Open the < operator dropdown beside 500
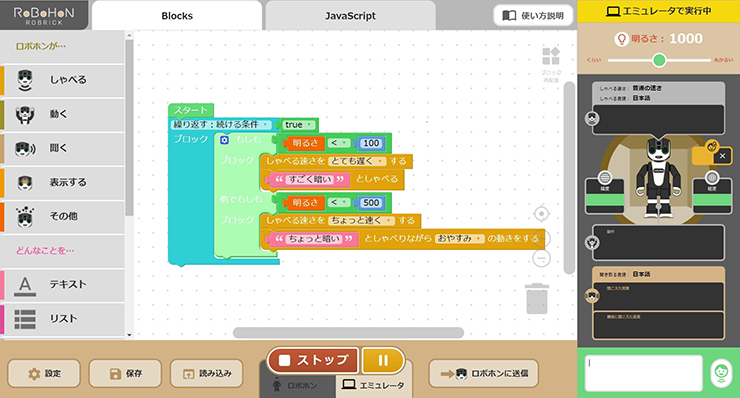Viewport: 740px width, 398px height. pos(339,202)
